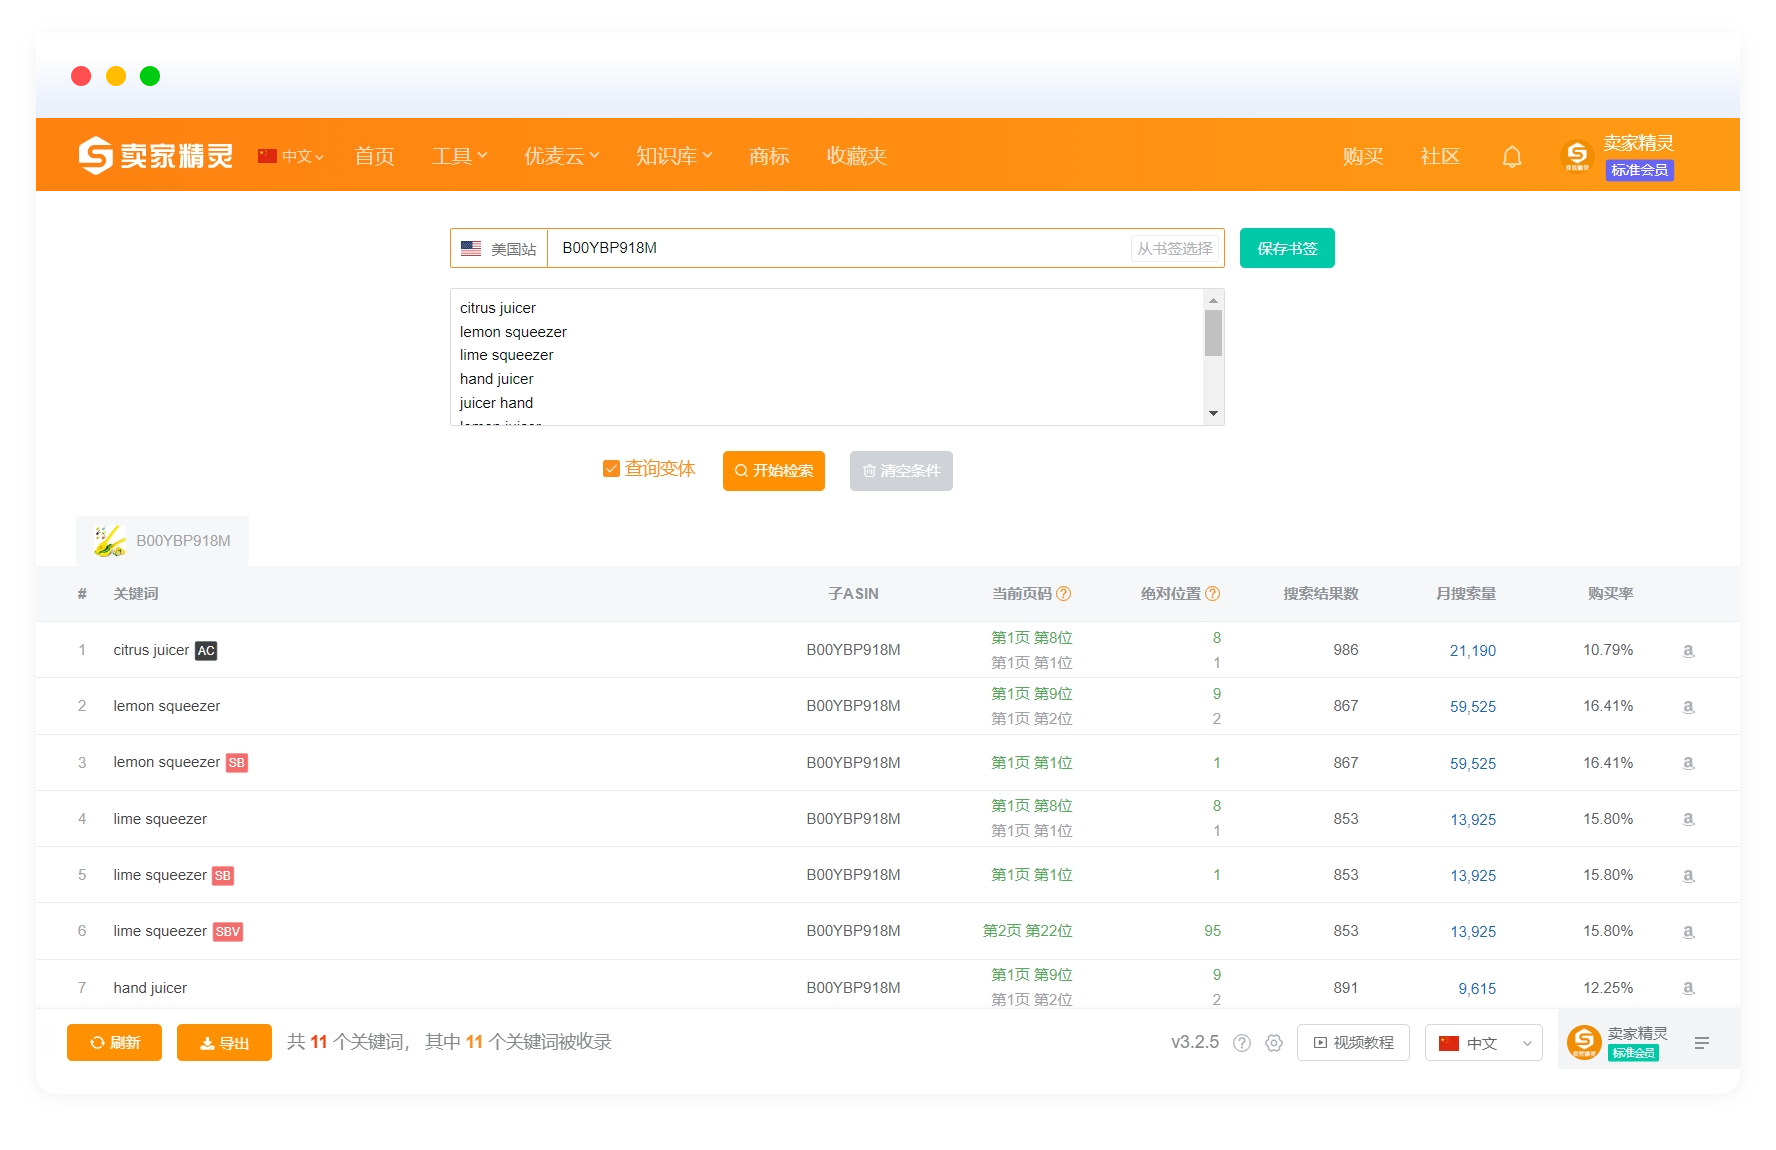Click monthly searches 21,190 link
The image size is (1776, 1150).
[1473, 650]
